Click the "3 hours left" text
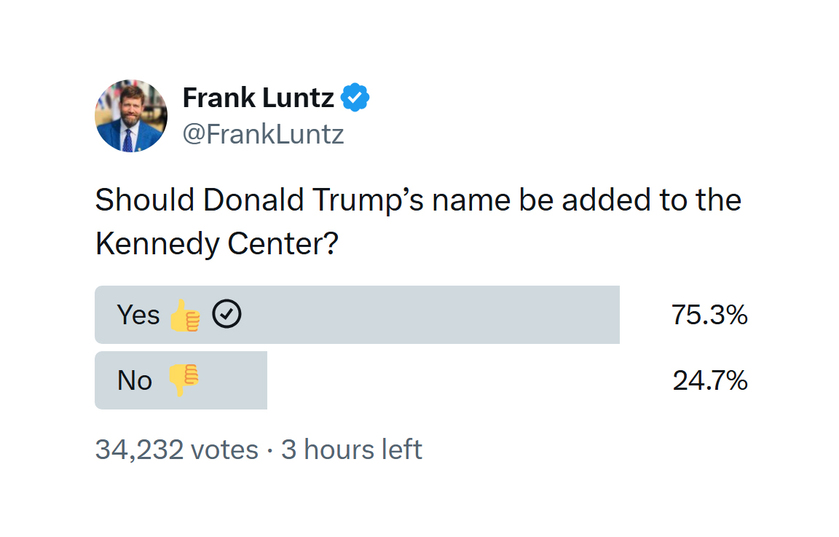 click(351, 450)
